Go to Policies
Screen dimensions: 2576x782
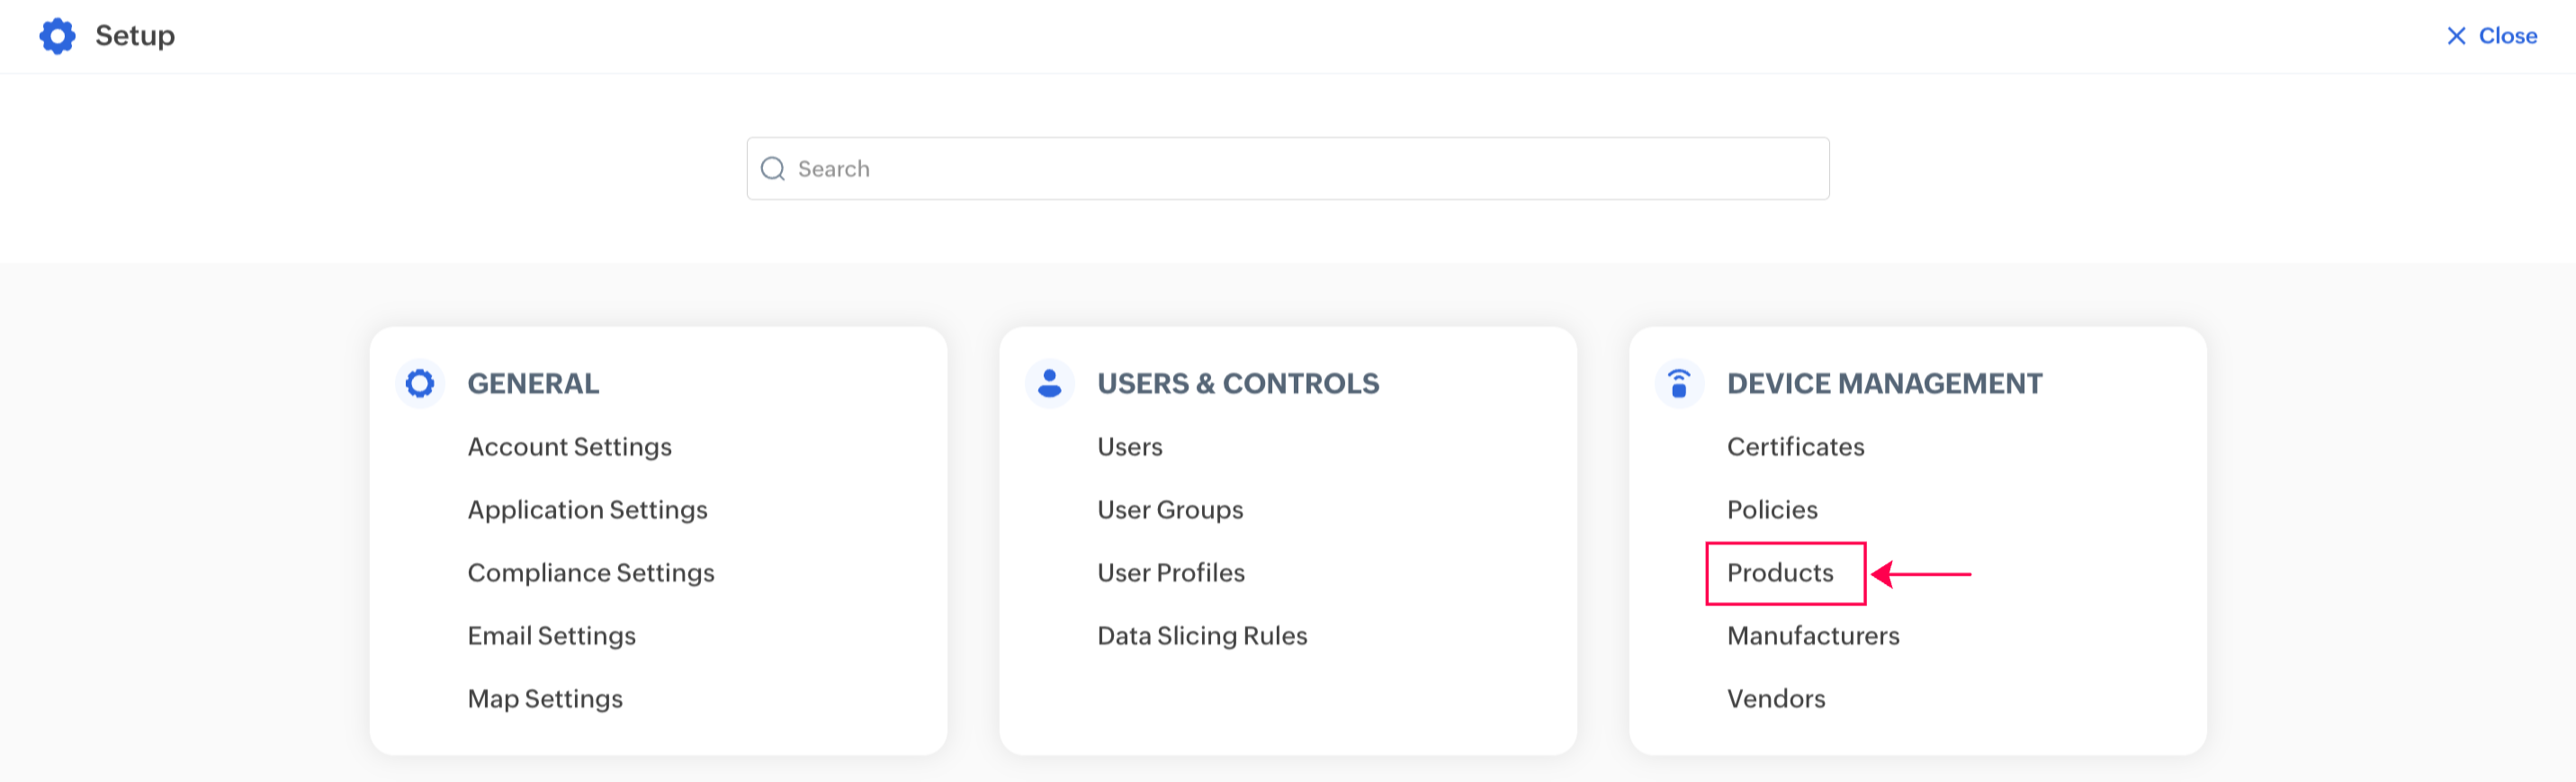point(1771,510)
